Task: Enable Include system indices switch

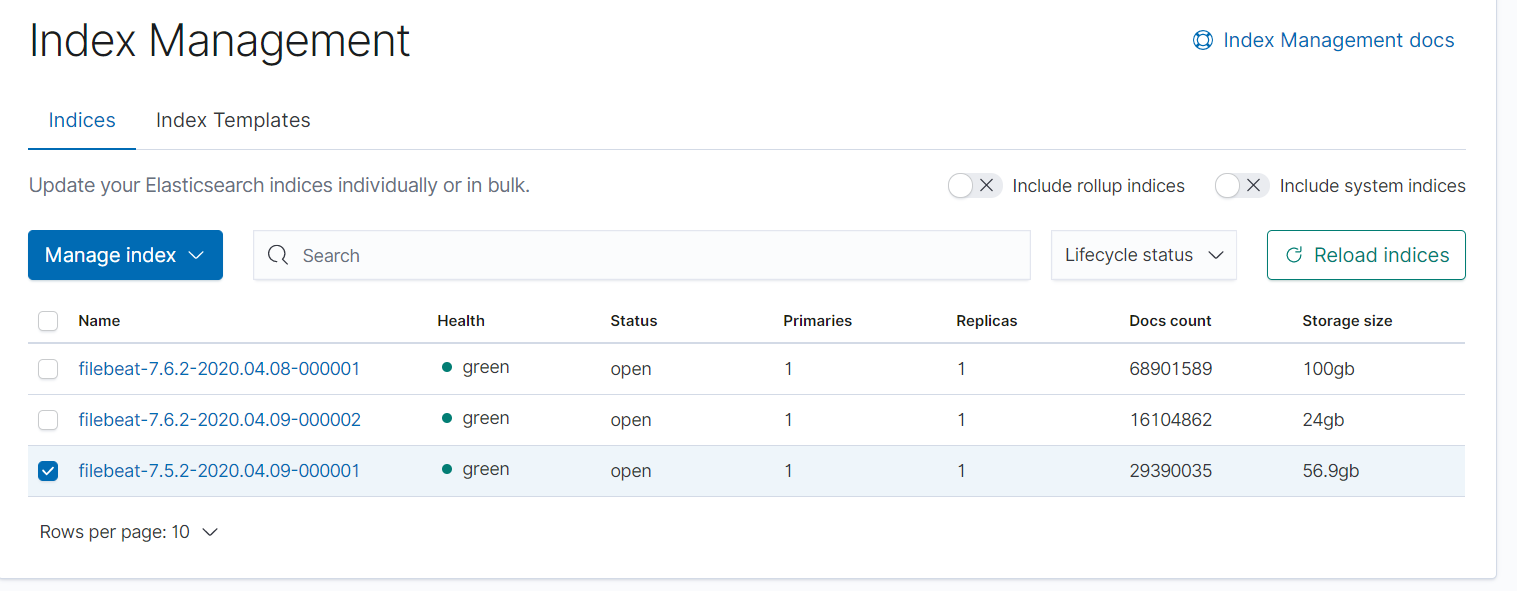Action: (x=1241, y=186)
